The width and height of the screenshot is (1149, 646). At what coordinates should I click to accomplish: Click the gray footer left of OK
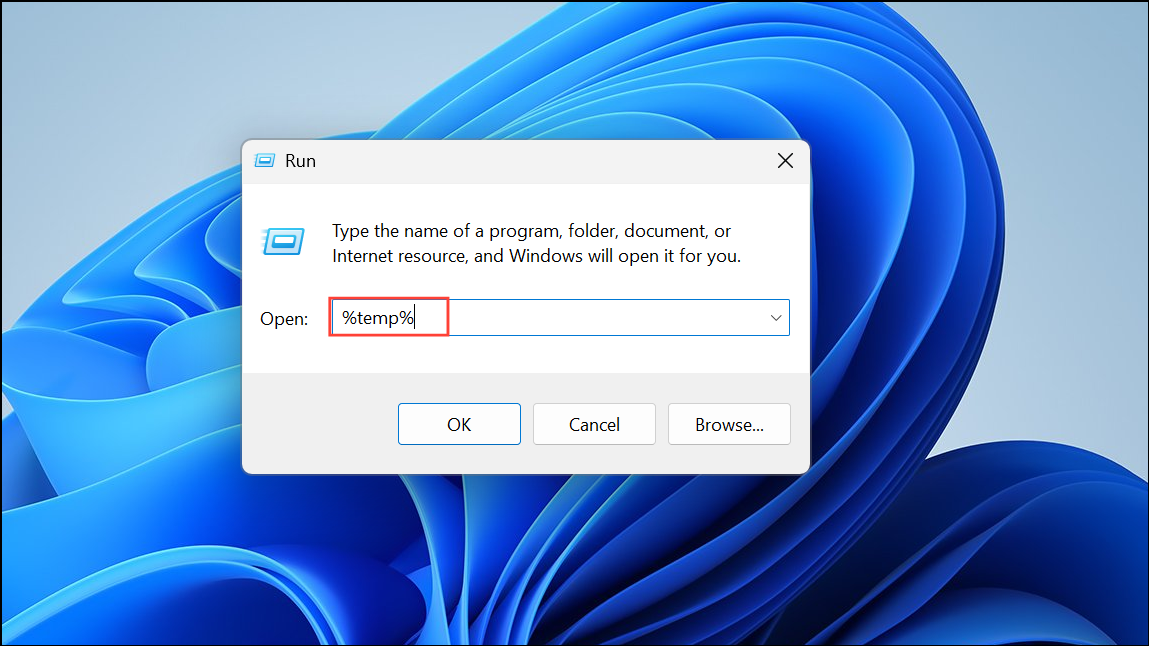tap(320, 423)
